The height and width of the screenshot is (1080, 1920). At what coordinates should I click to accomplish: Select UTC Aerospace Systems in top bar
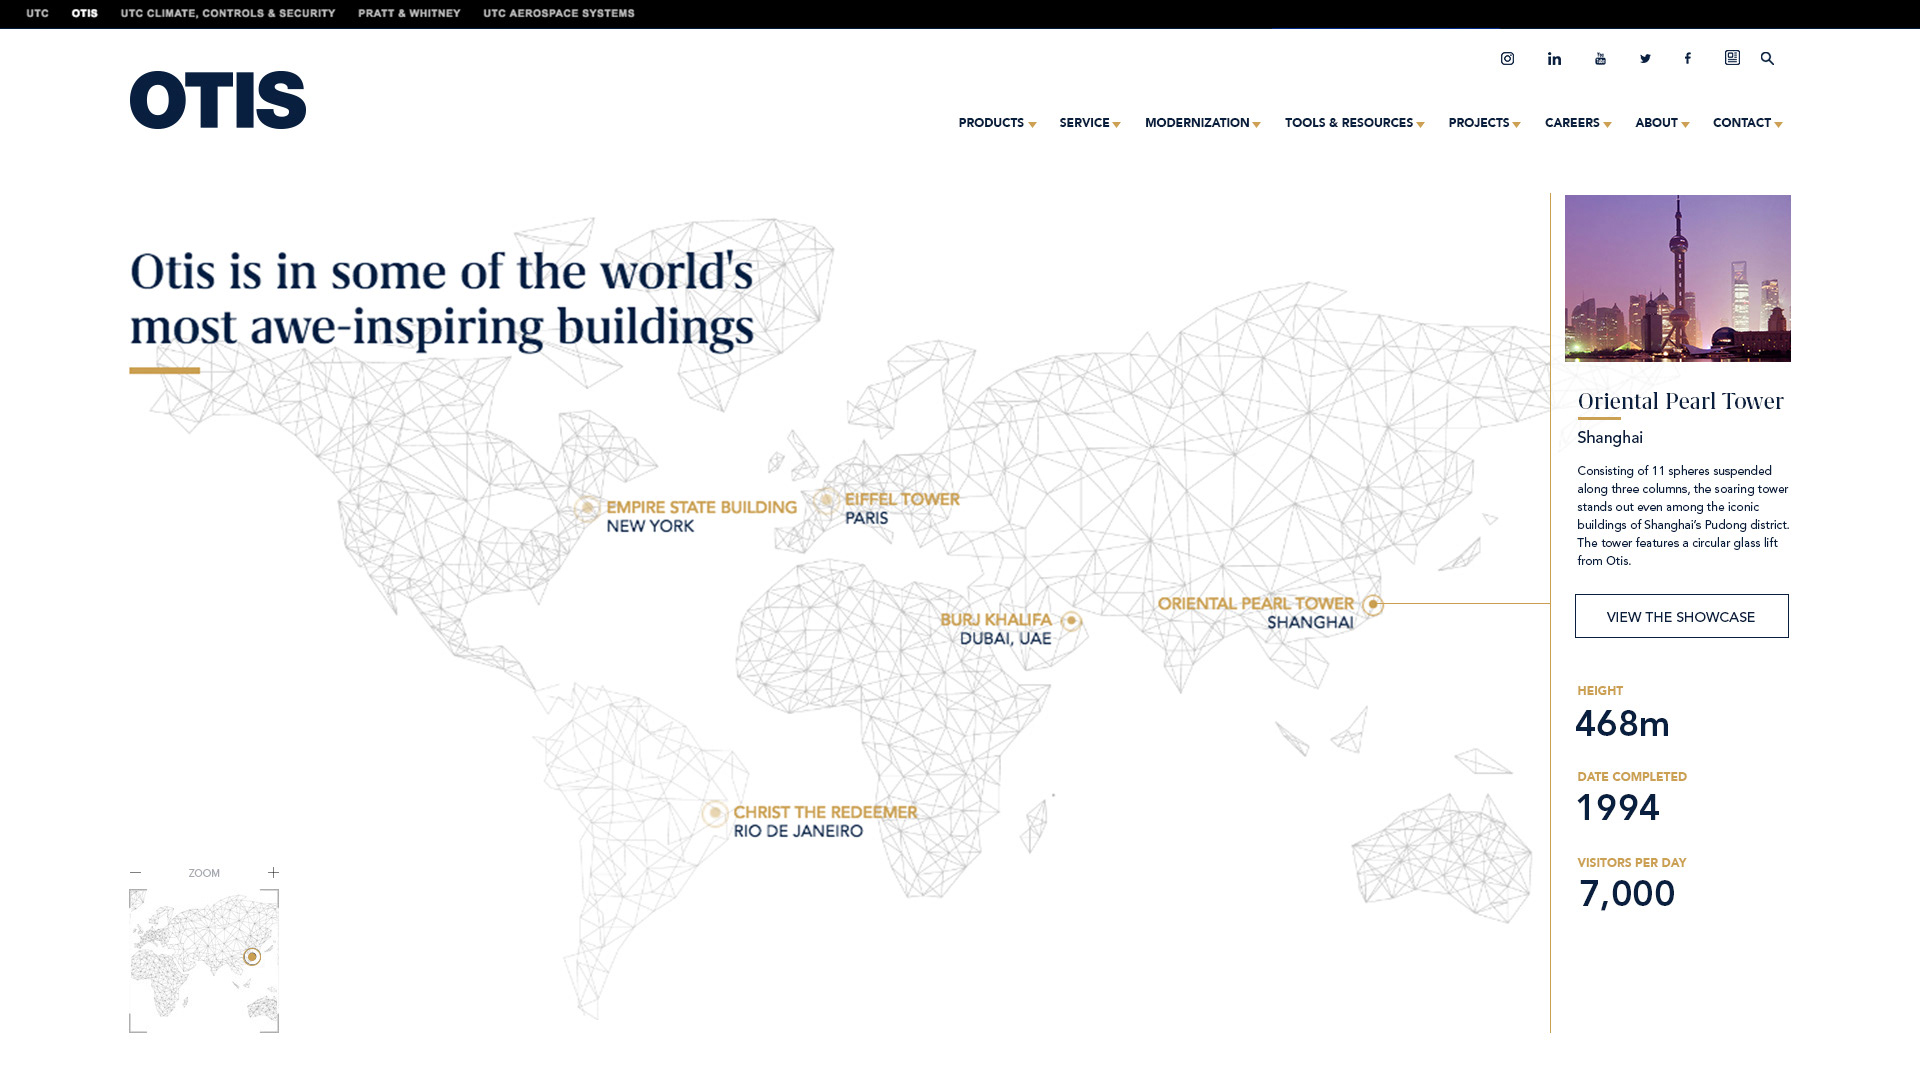point(558,13)
